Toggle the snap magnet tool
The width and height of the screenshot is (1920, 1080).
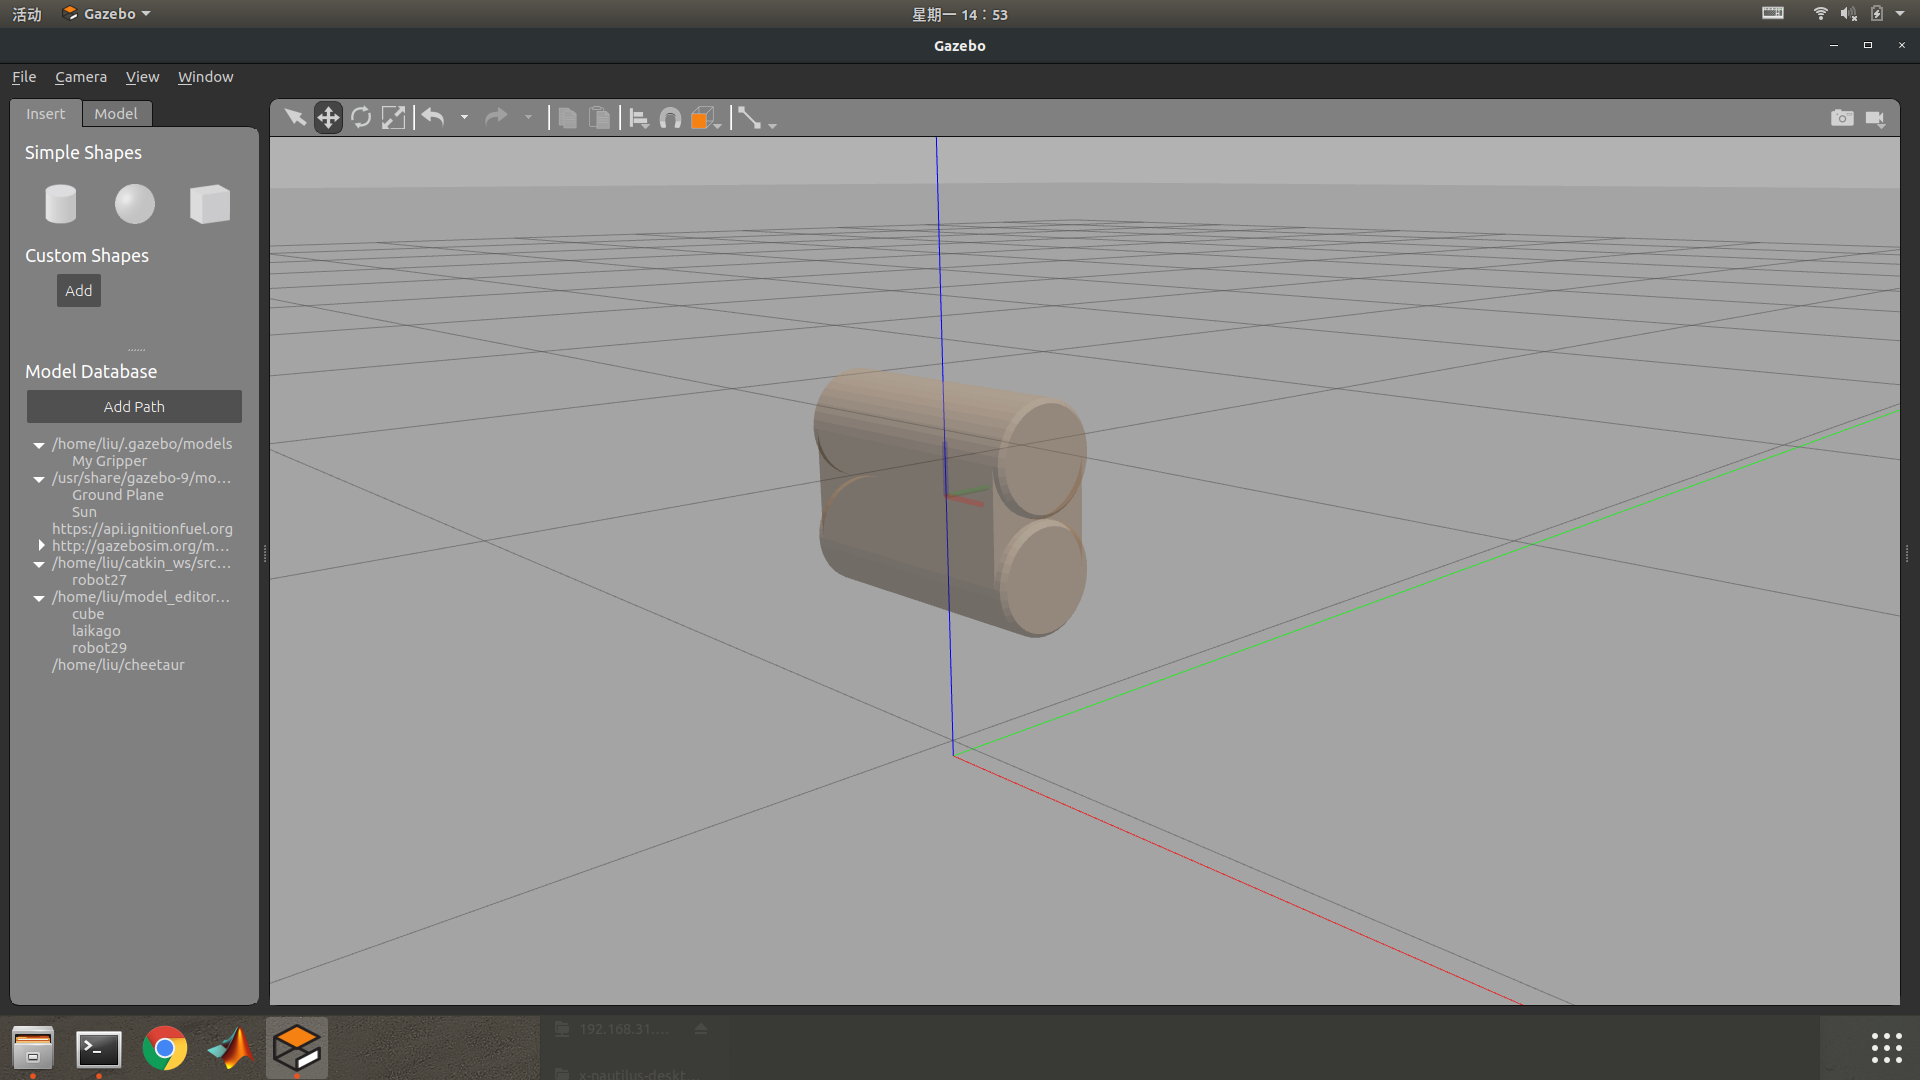(x=671, y=118)
